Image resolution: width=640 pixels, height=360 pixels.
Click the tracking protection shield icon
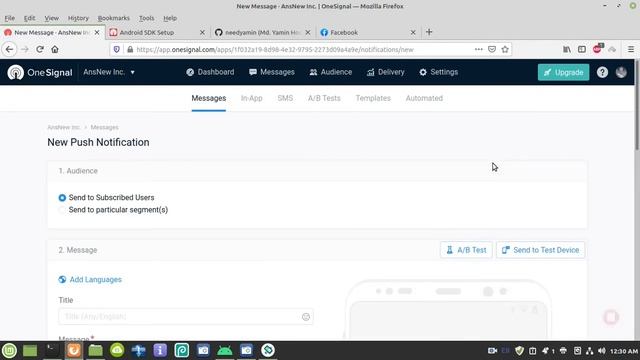tap(117, 49)
